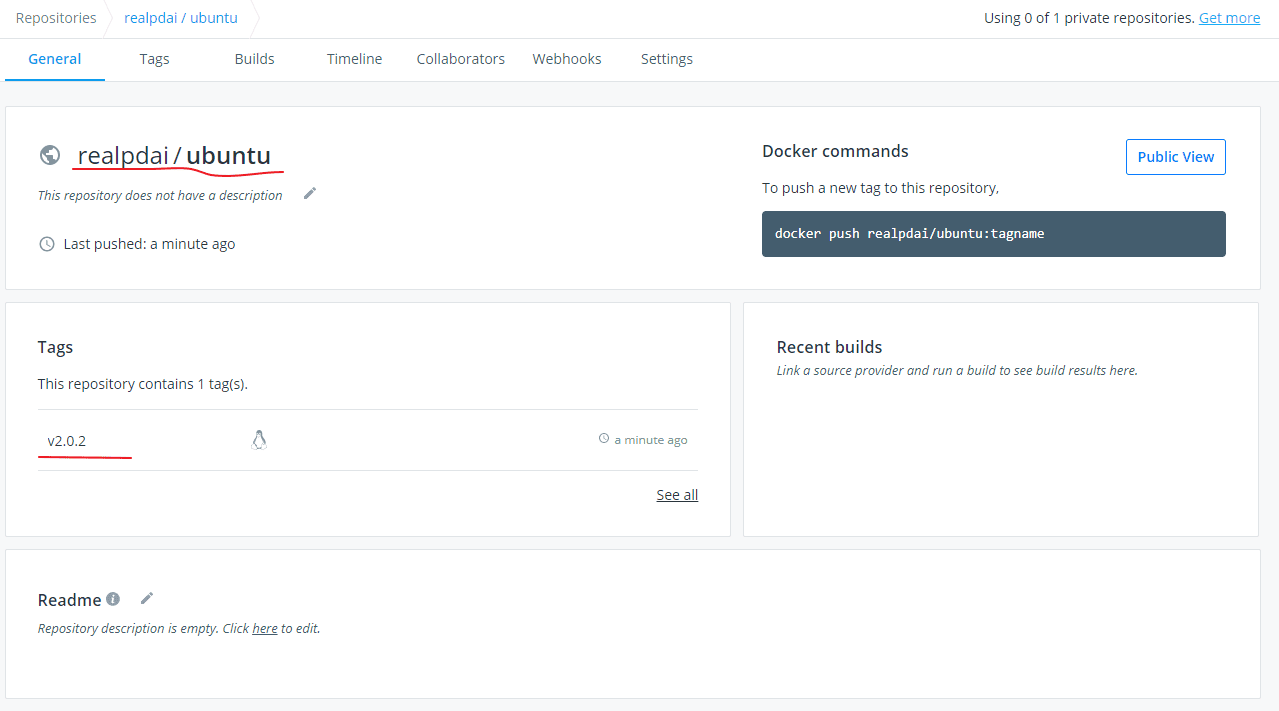
Task: Open the Settings tab
Action: click(667, 59)
